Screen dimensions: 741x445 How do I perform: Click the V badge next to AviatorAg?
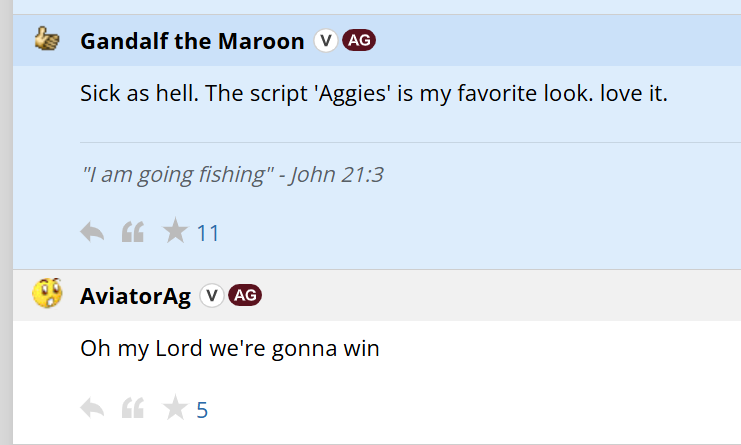pyautogui.click(x=211, y=296)
